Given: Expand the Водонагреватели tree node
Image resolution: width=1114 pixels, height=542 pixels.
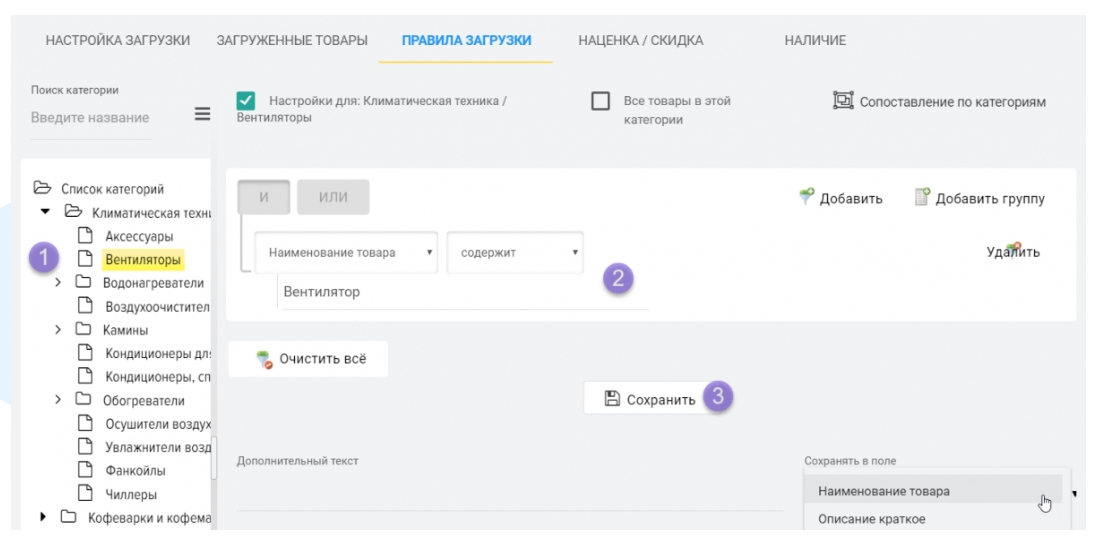Looking at the screenshot, I should (x=58, y=283).
